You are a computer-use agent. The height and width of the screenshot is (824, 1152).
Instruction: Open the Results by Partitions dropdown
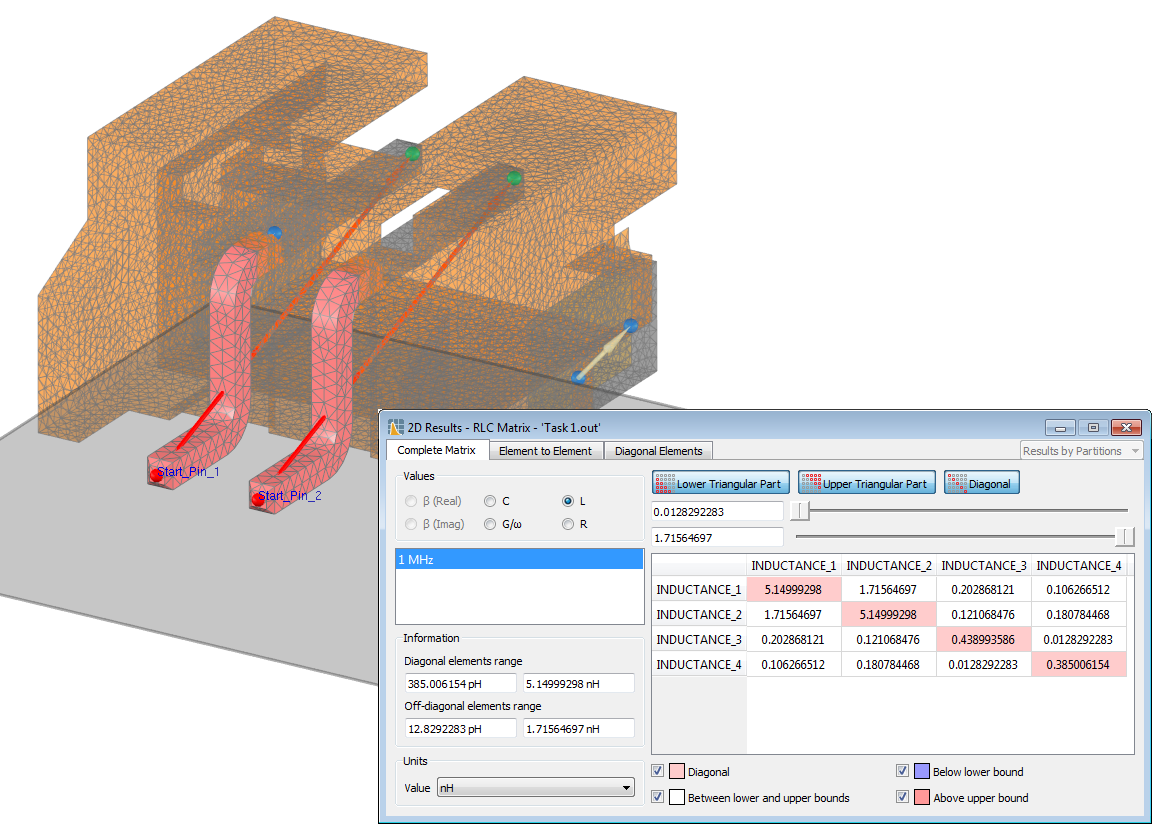[1080, 451]
